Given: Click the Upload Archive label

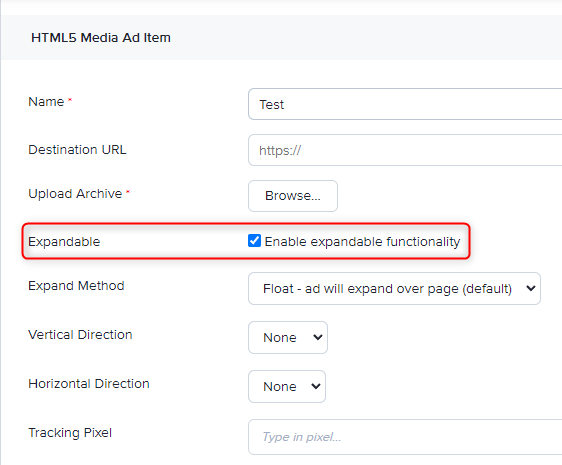Looking at the screenshot, I should pos(75,194).
